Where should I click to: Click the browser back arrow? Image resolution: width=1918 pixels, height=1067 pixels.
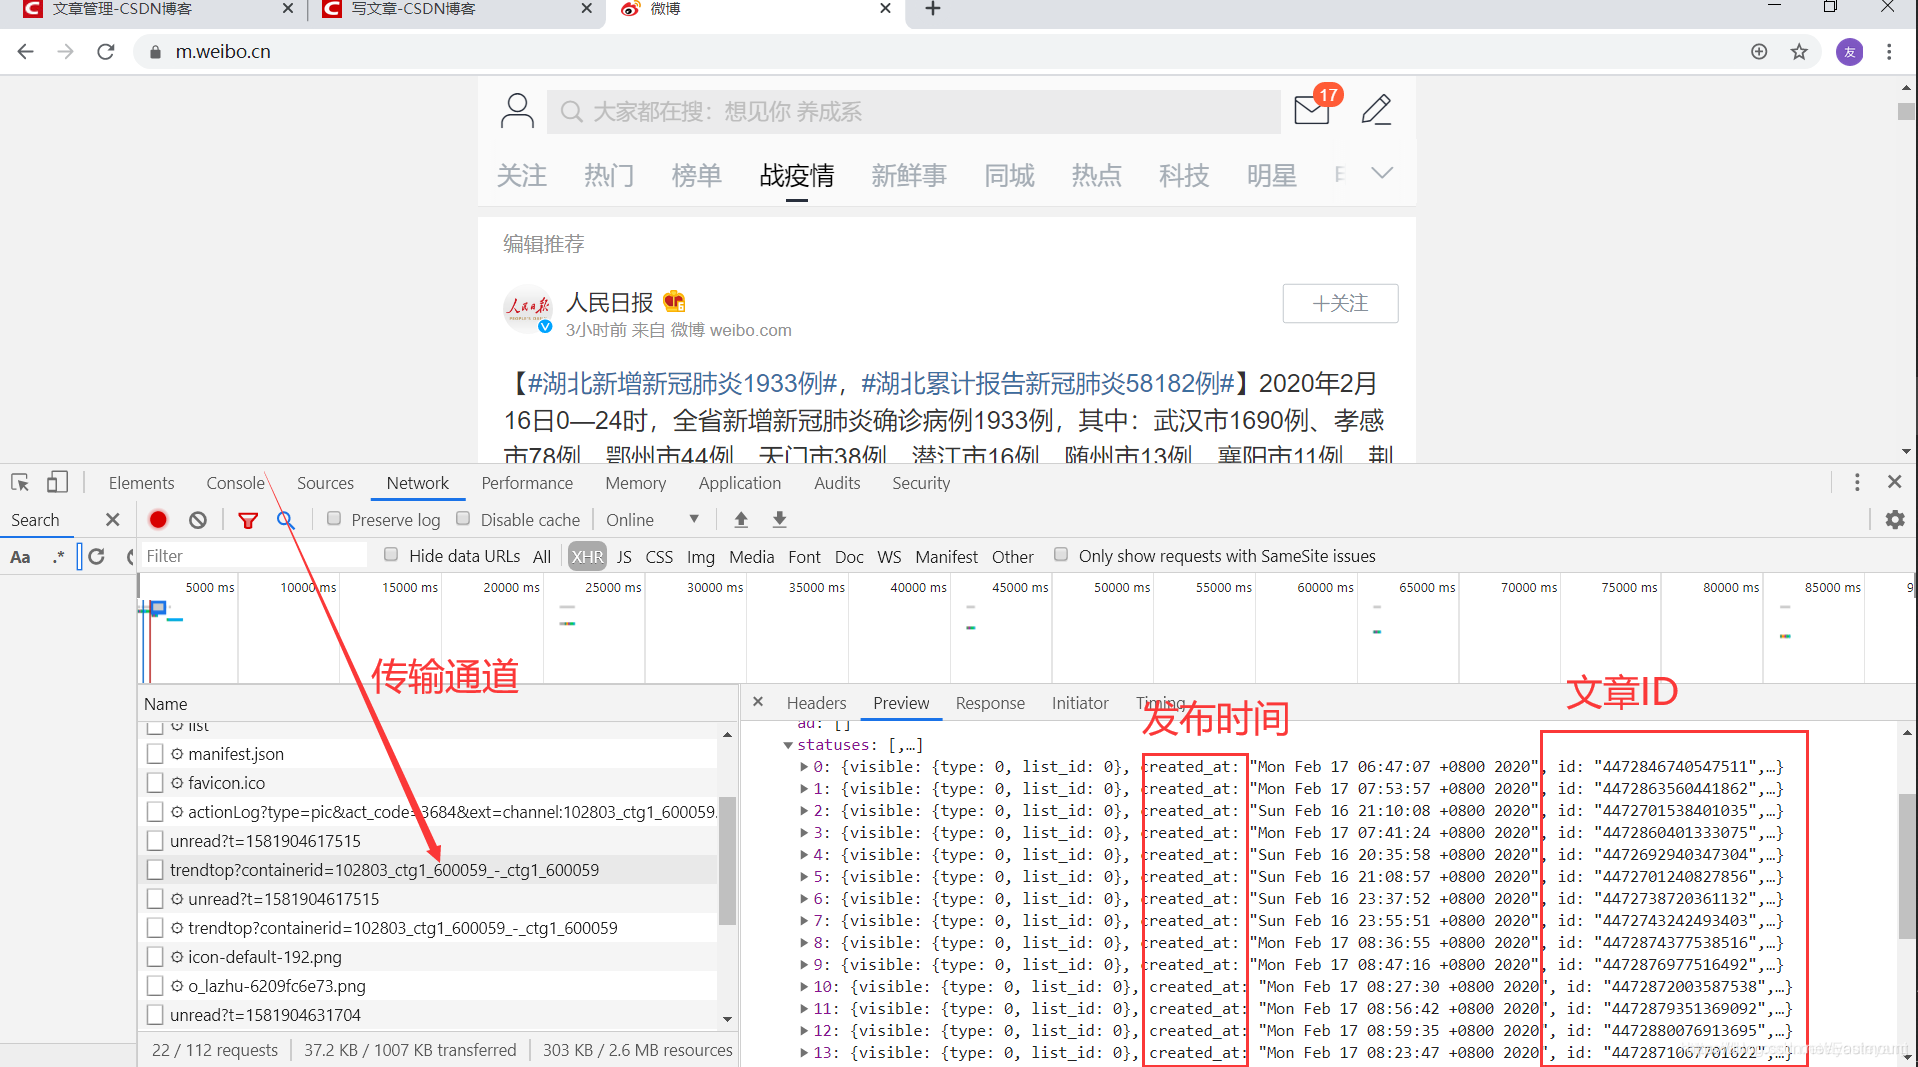[26, 52]
